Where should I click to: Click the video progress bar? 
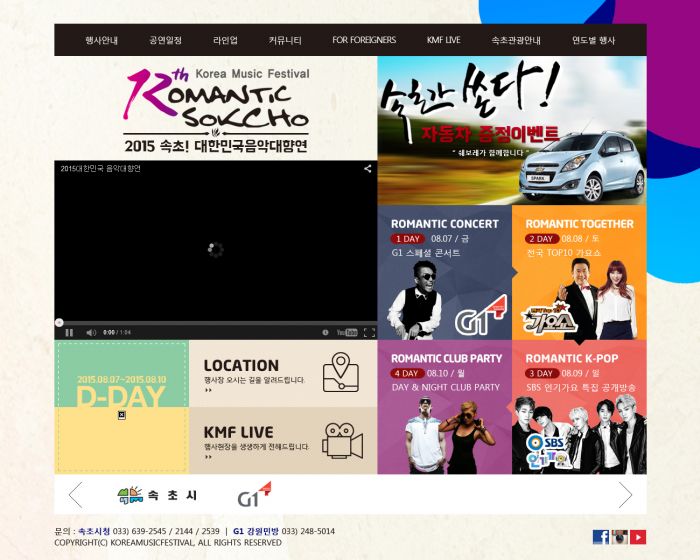(215, 322)
